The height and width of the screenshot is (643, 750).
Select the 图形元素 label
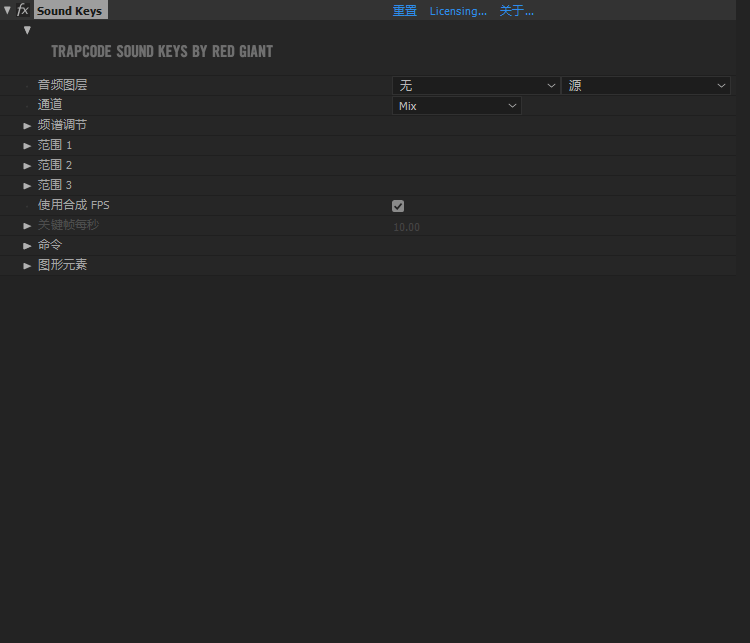click(x=63, y=265)
